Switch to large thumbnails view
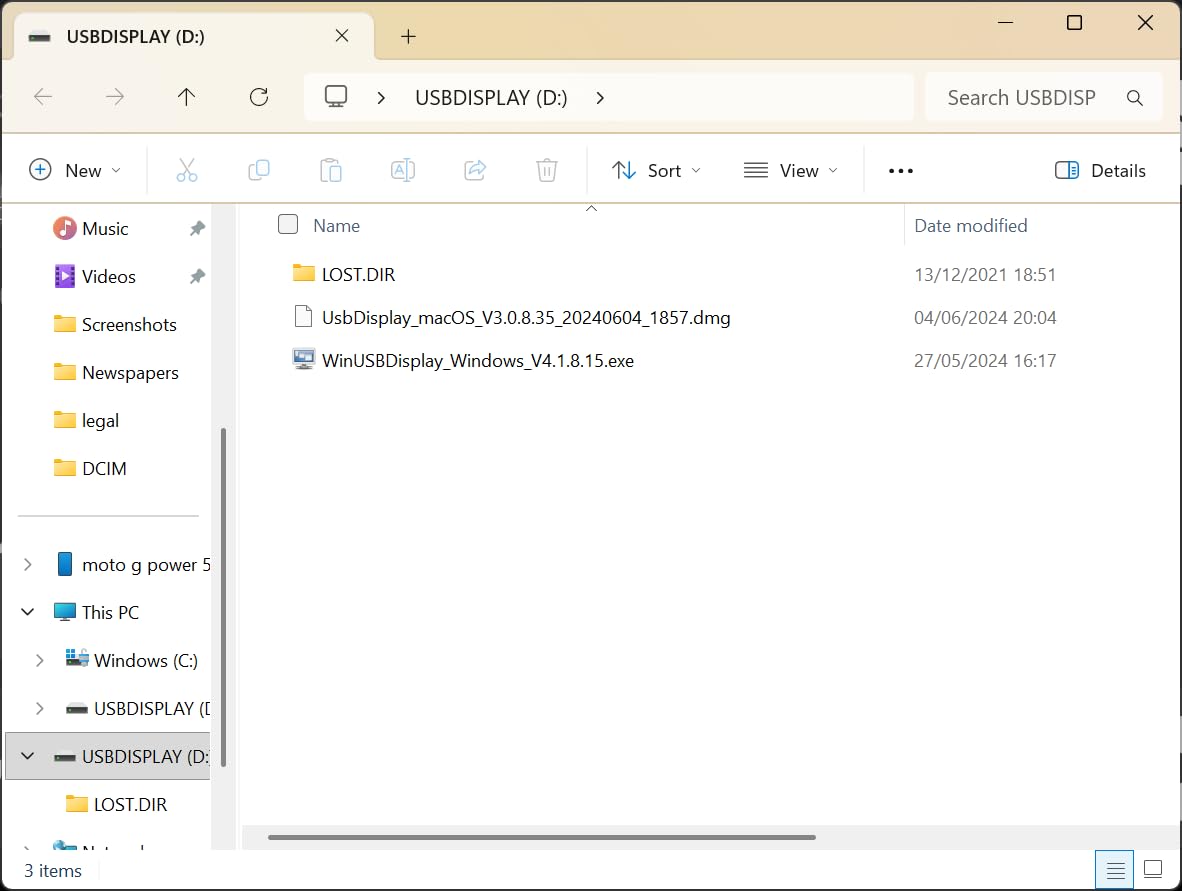 [x=1153, y=869]
